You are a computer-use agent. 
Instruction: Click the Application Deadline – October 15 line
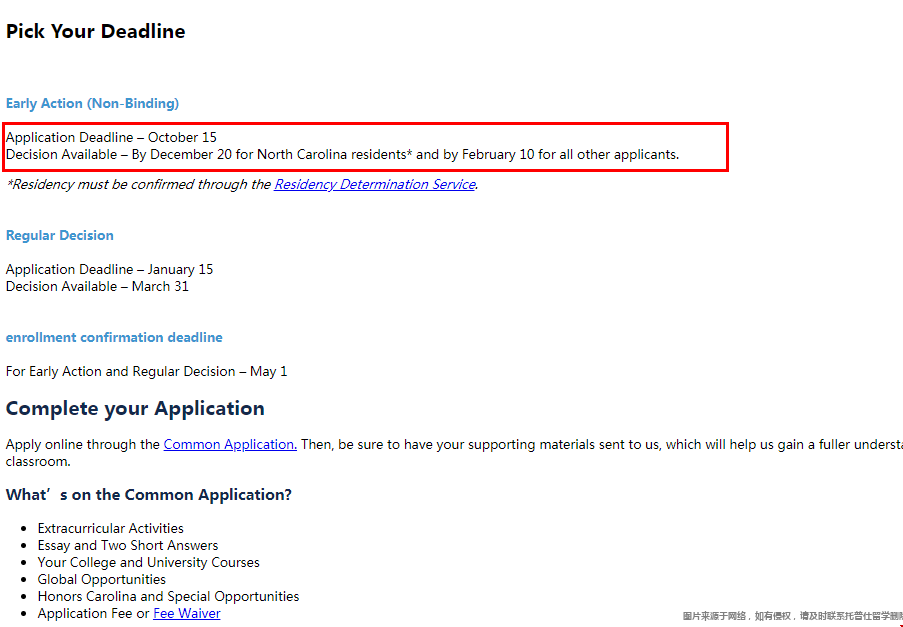pyautogui.click(x=111, y=138)
